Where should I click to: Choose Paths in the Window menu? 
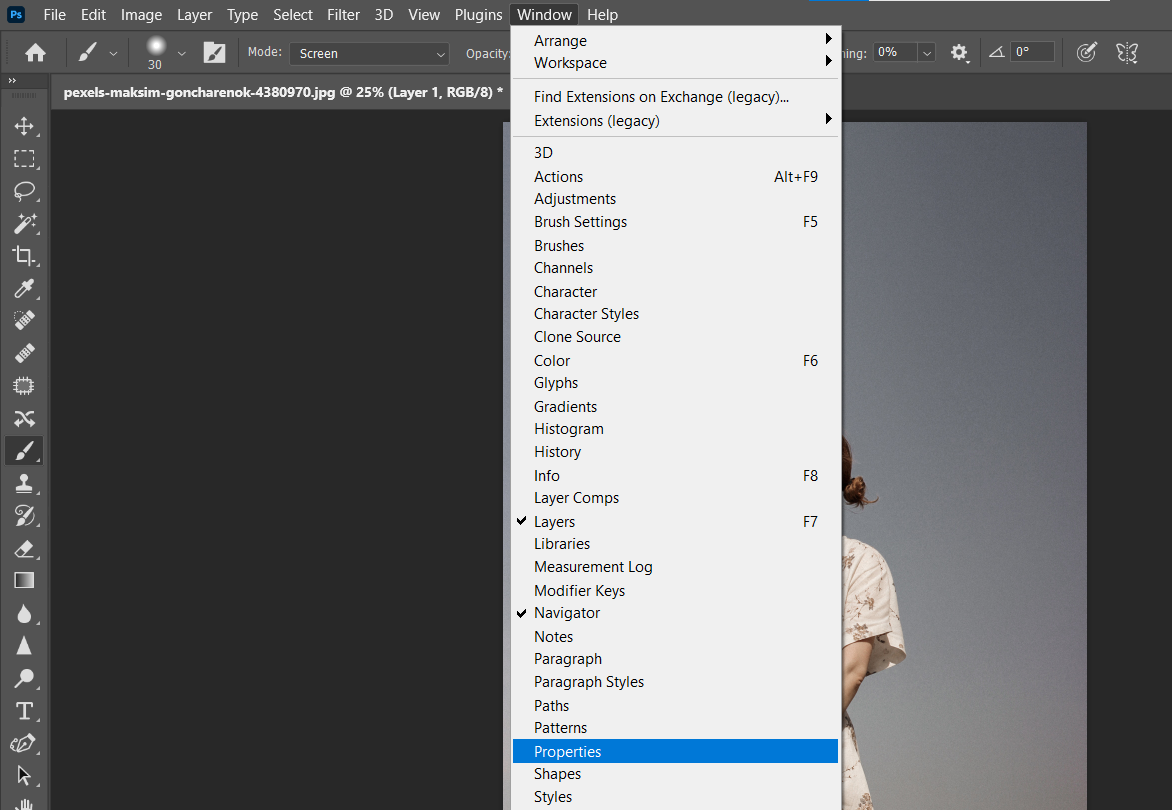click(675, 705)
